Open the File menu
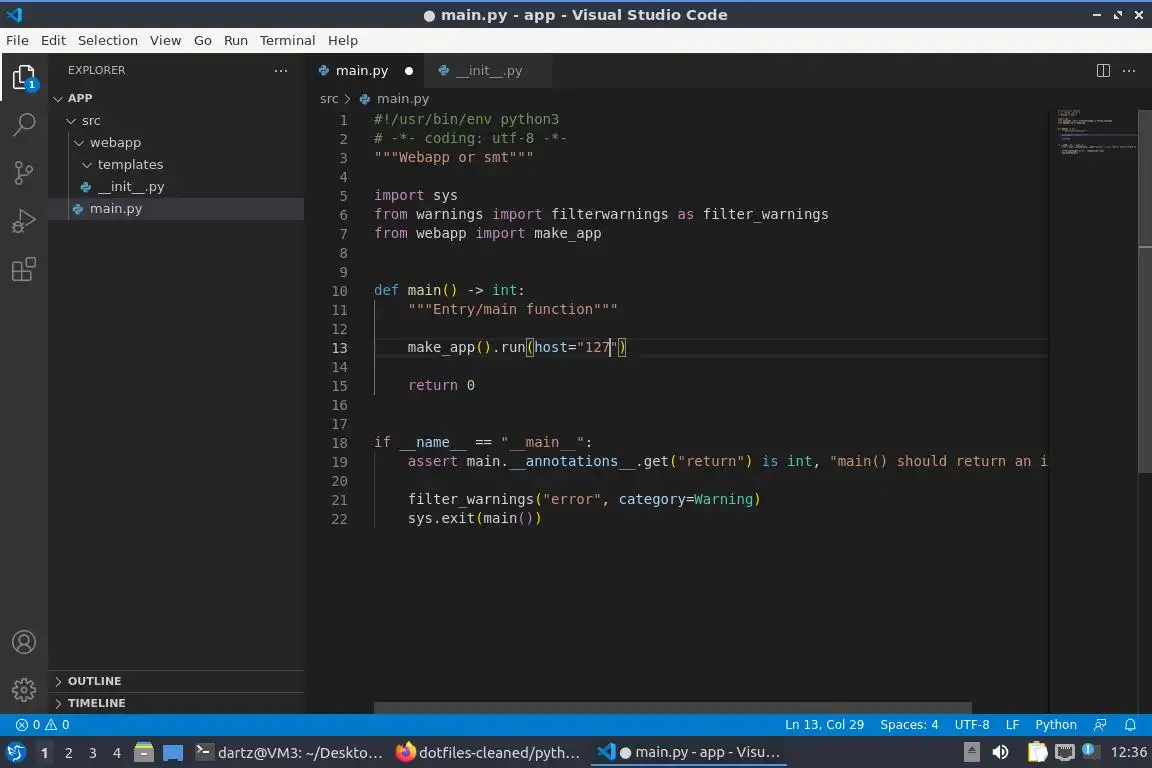The height and width of the screenshot is (768, 1152). (17, 40)
